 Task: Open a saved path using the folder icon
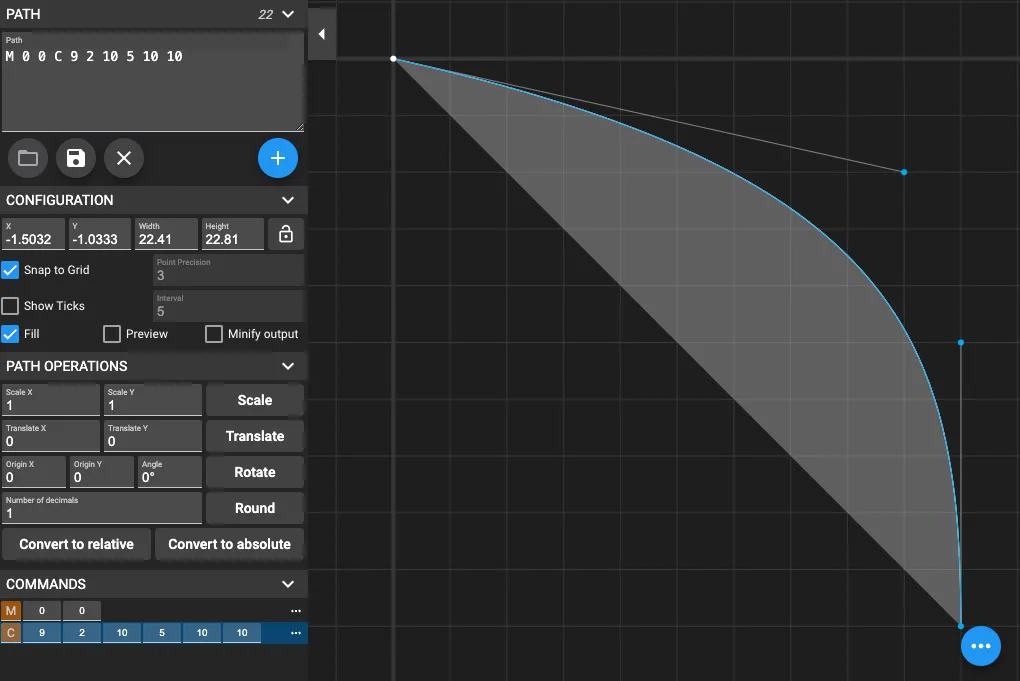pyautogui.click(x=27, y=157)
